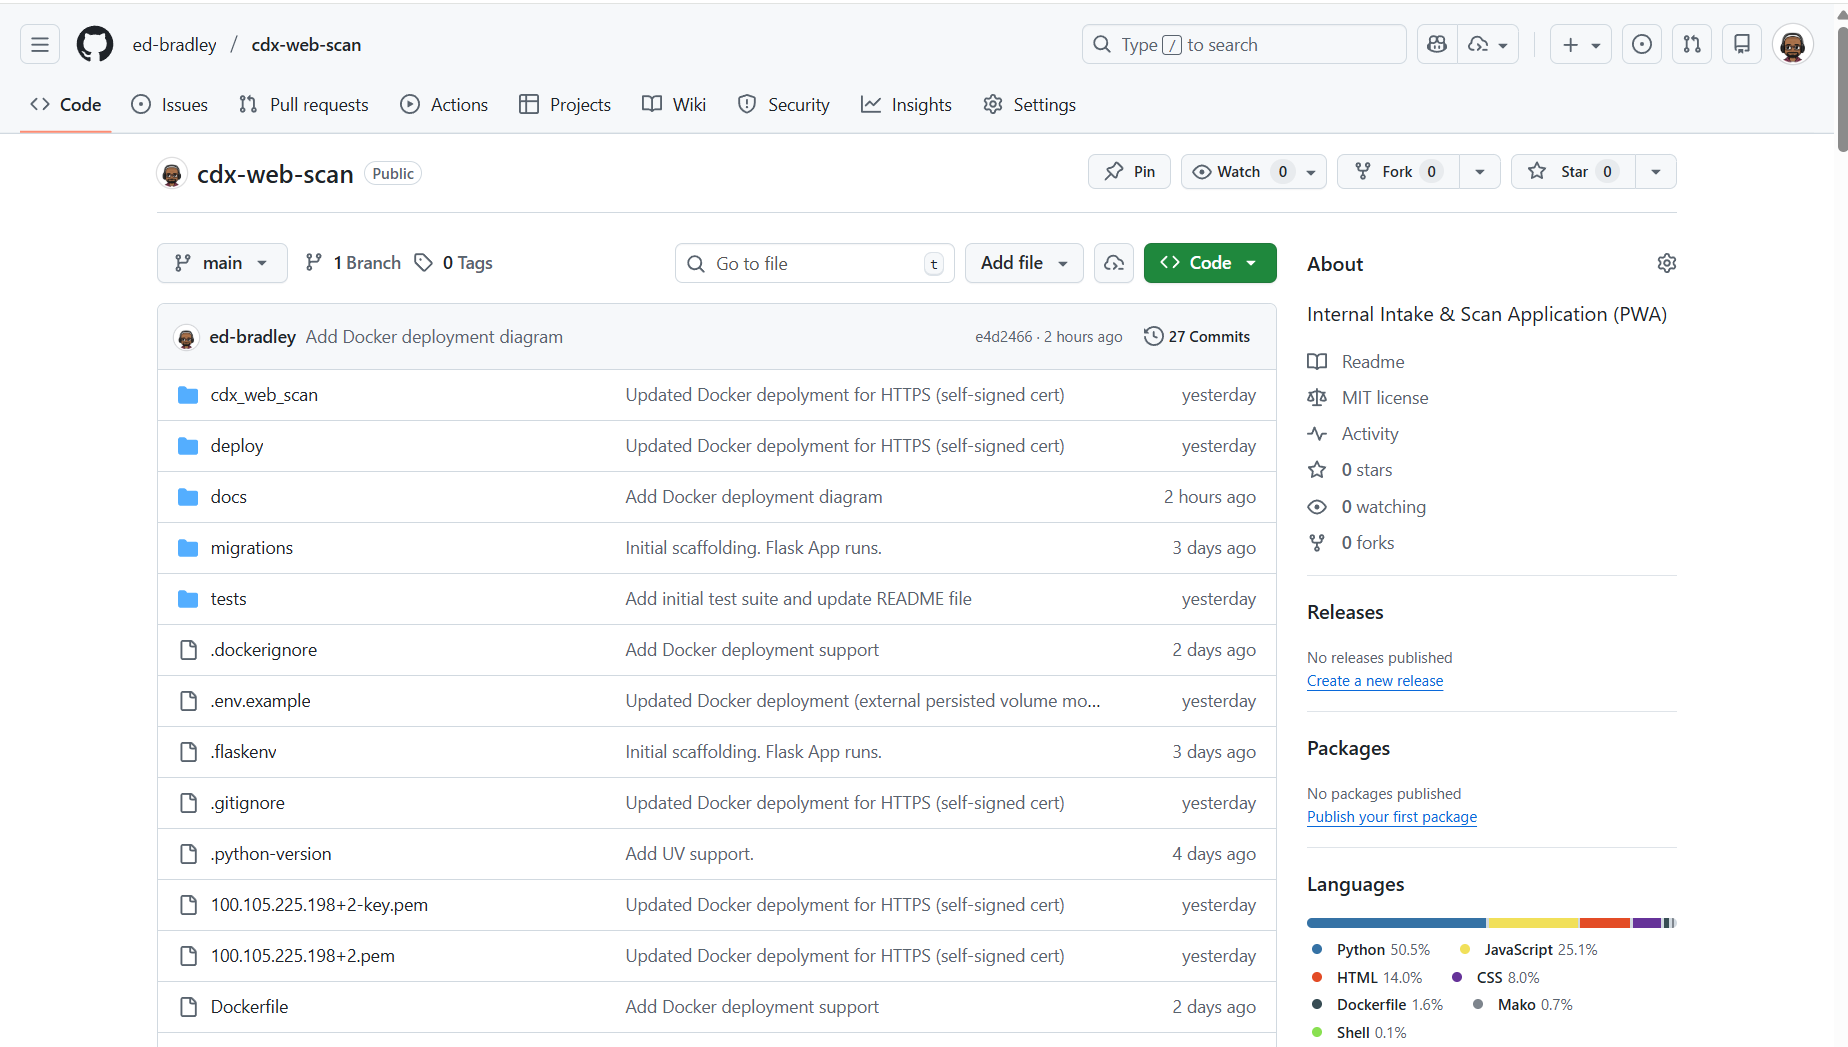The height and width of the screenshot is (1047, 1848).
Task: Open the Copilot chat icon
Action: point(1437,45)
